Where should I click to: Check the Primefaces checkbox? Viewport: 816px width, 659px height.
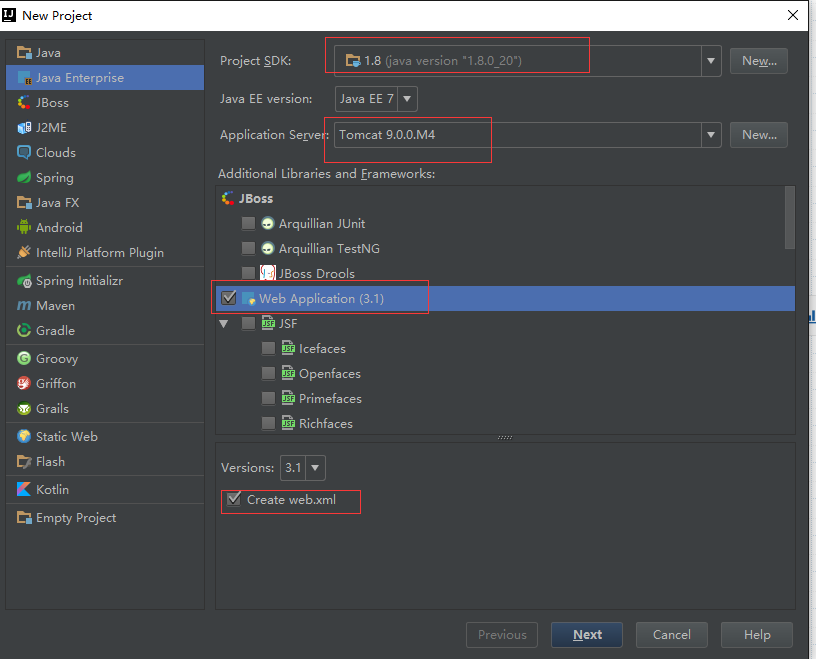(268, 398)
